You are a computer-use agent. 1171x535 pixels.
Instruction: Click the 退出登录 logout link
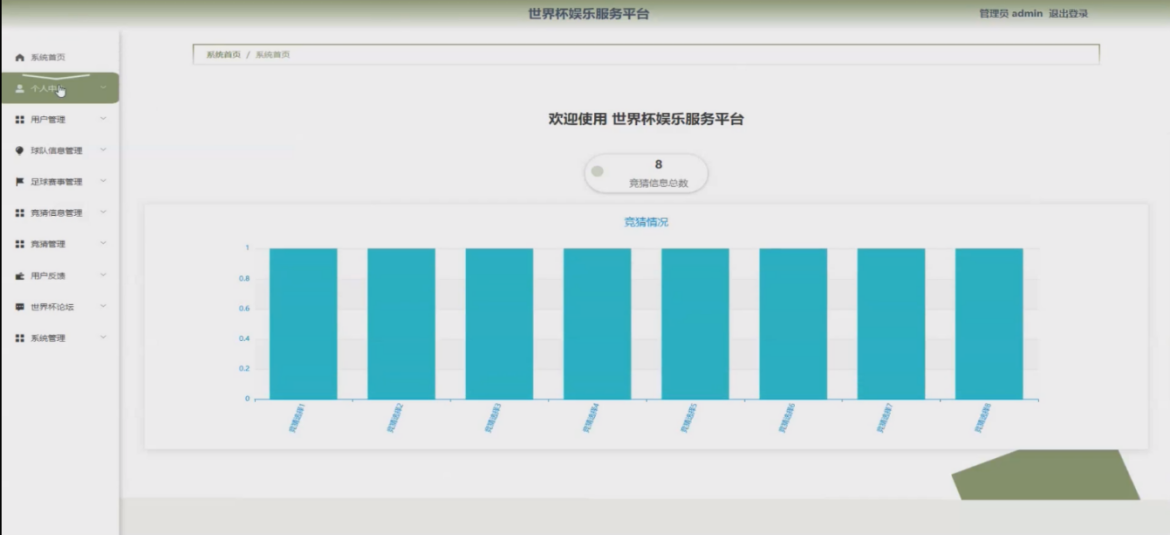tap(1068, 13)
